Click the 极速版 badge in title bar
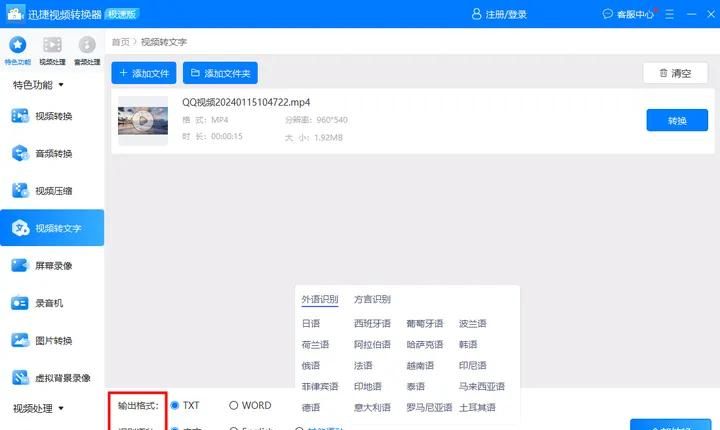Screen dimensions: 720x430 [x=122, y=14]
